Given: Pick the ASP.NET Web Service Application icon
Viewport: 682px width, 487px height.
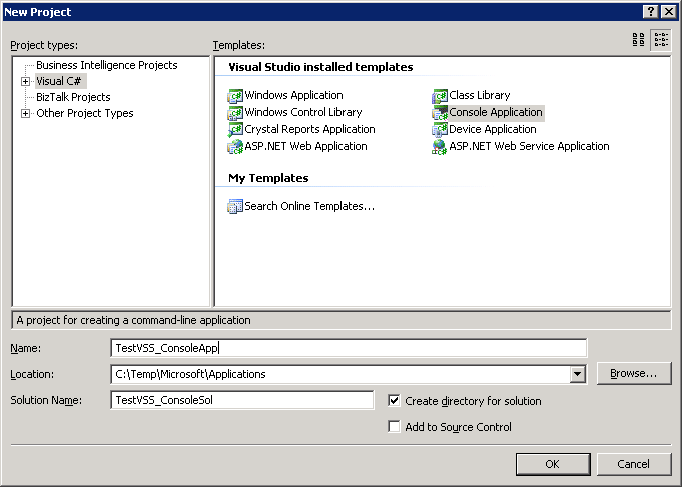Looking at the screenshot, I should tap(440, 147).
